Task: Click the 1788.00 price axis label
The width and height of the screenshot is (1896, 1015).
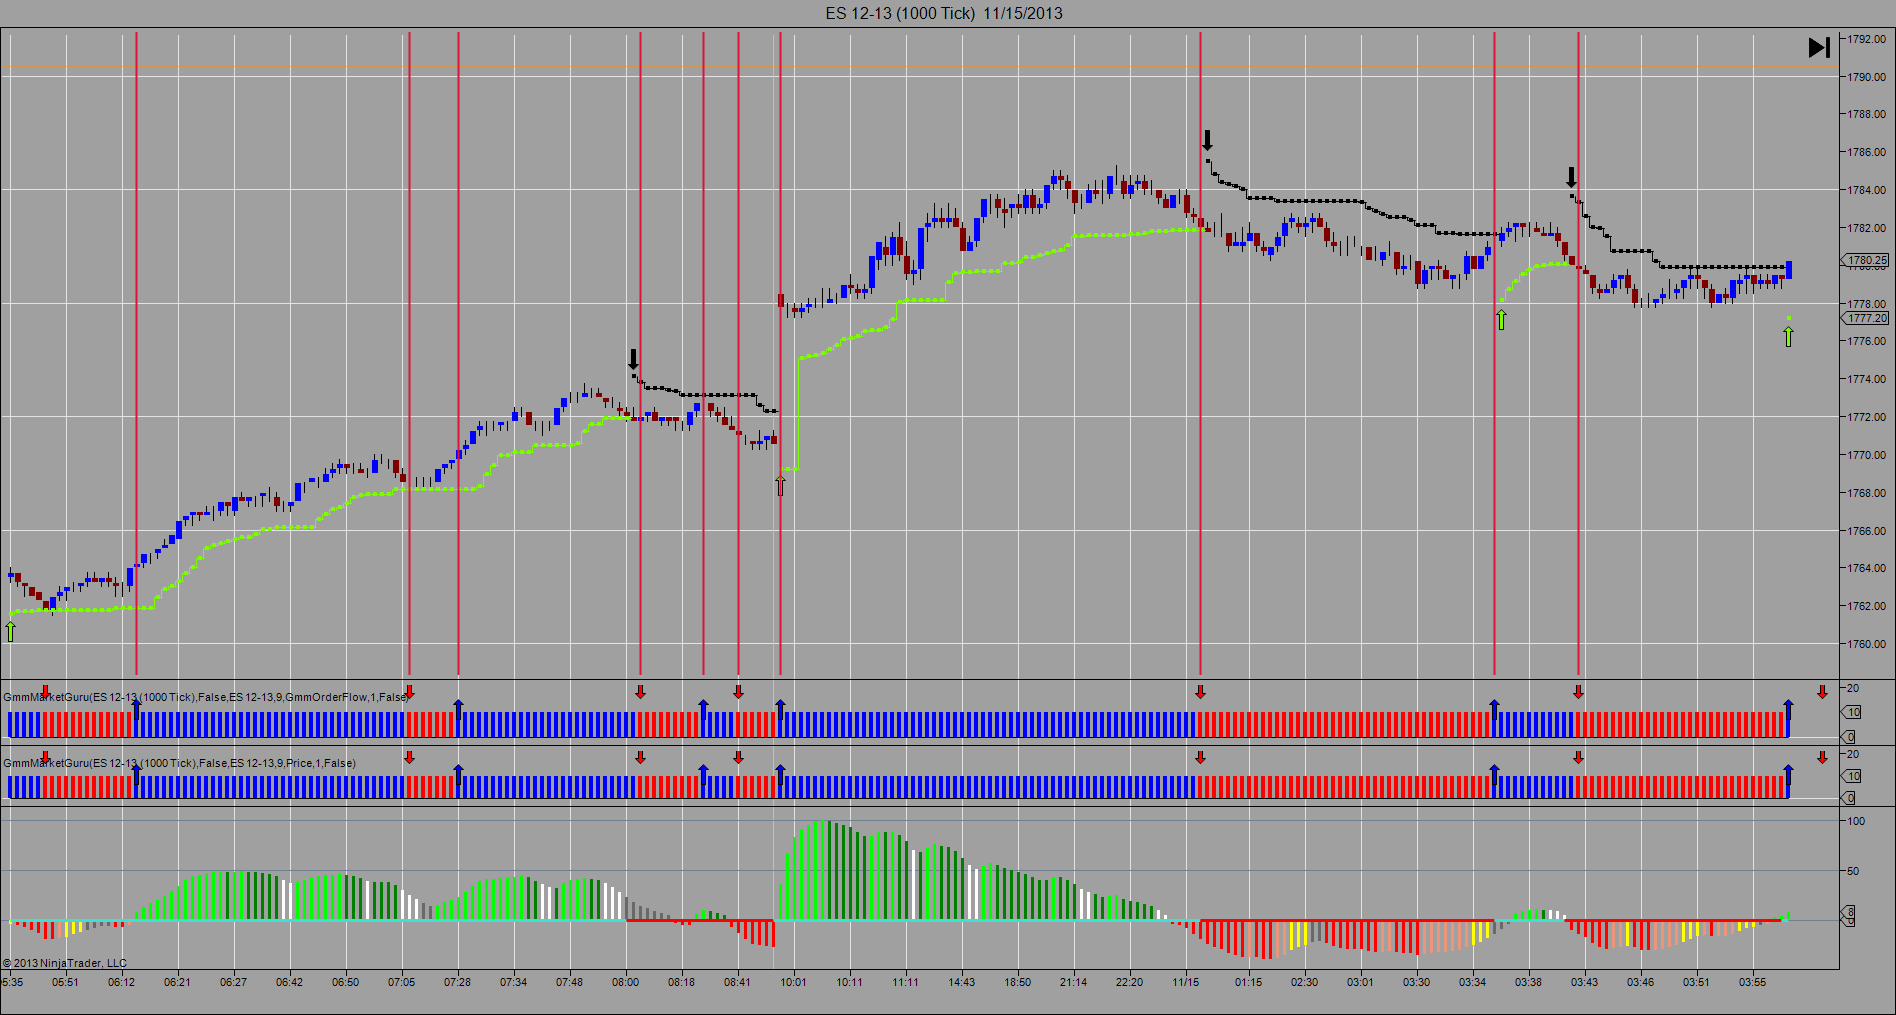Action: coord(1867,115)
